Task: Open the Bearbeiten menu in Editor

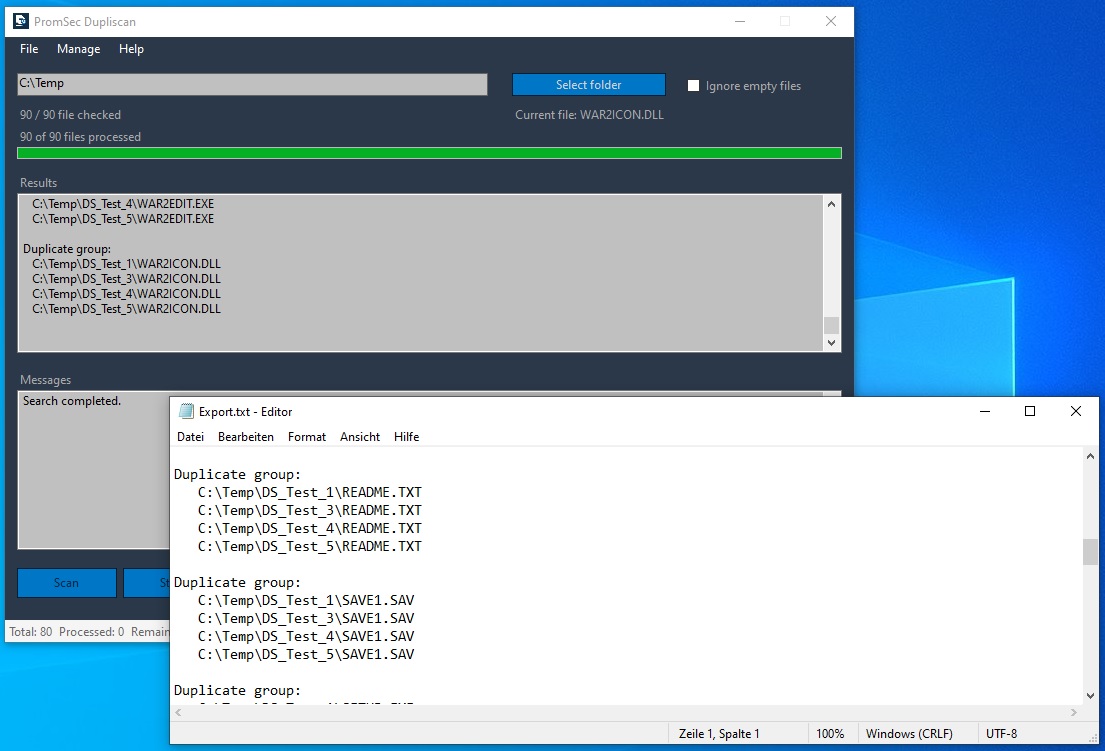Action: coord(245,437)
